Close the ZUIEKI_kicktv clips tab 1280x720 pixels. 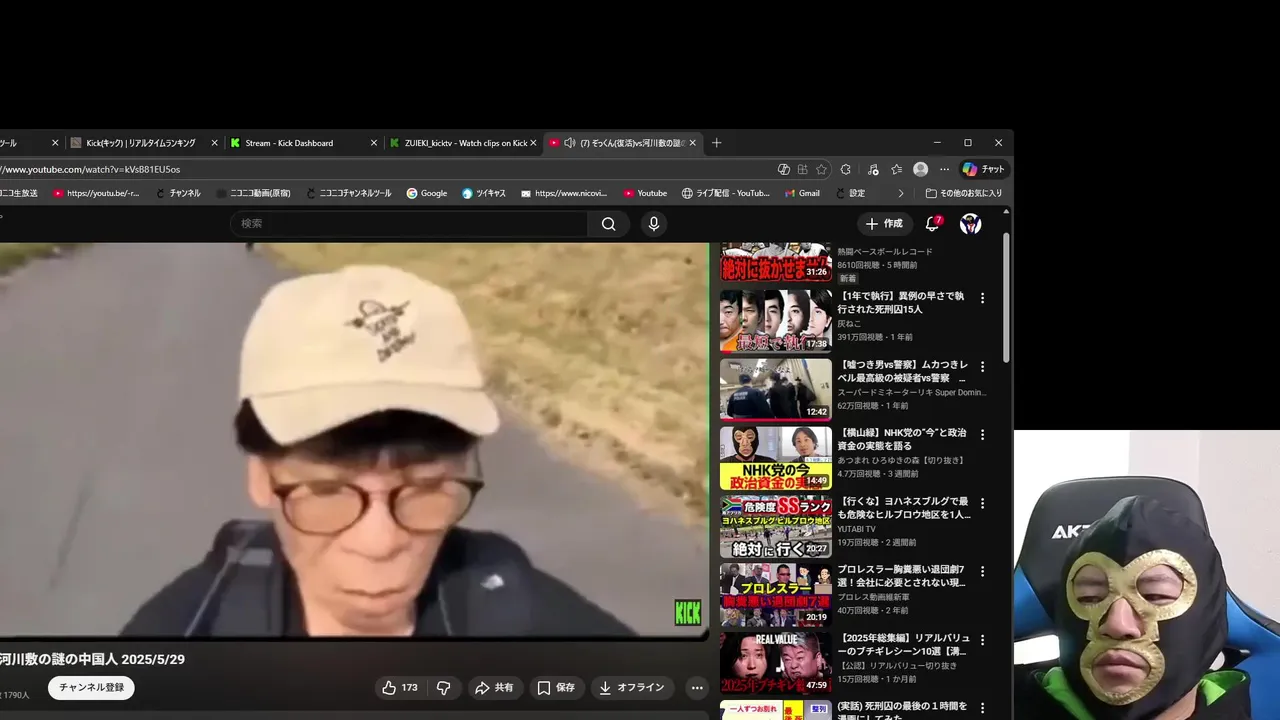click(x=533, y=143)
